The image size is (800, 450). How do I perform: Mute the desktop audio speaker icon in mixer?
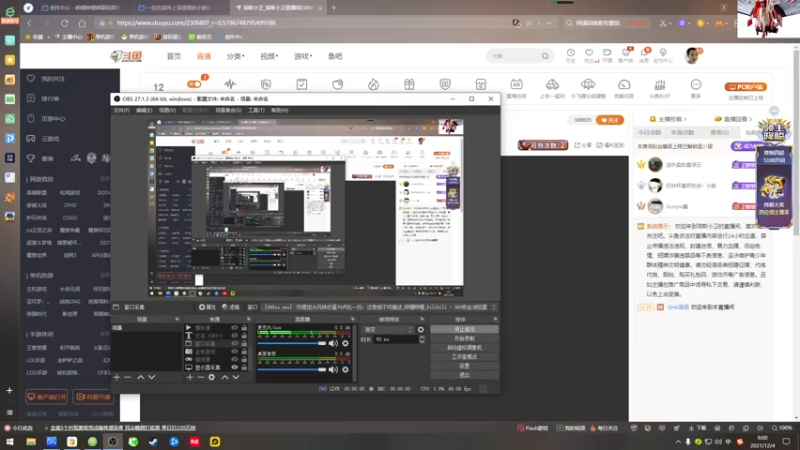point(333,369)
